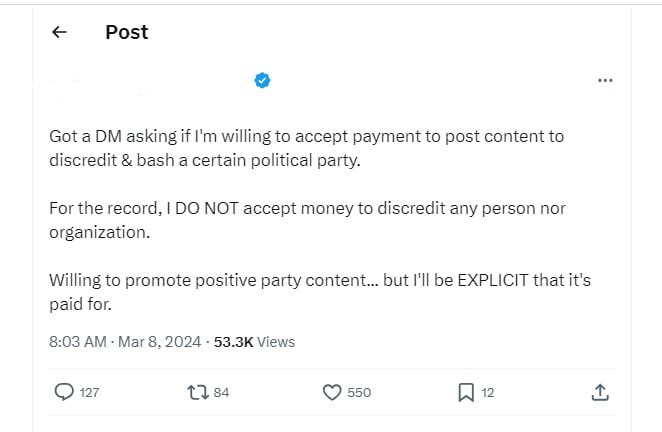662x432 pixels.
Task: Click the 550 likes count
Action: [359, 393]
